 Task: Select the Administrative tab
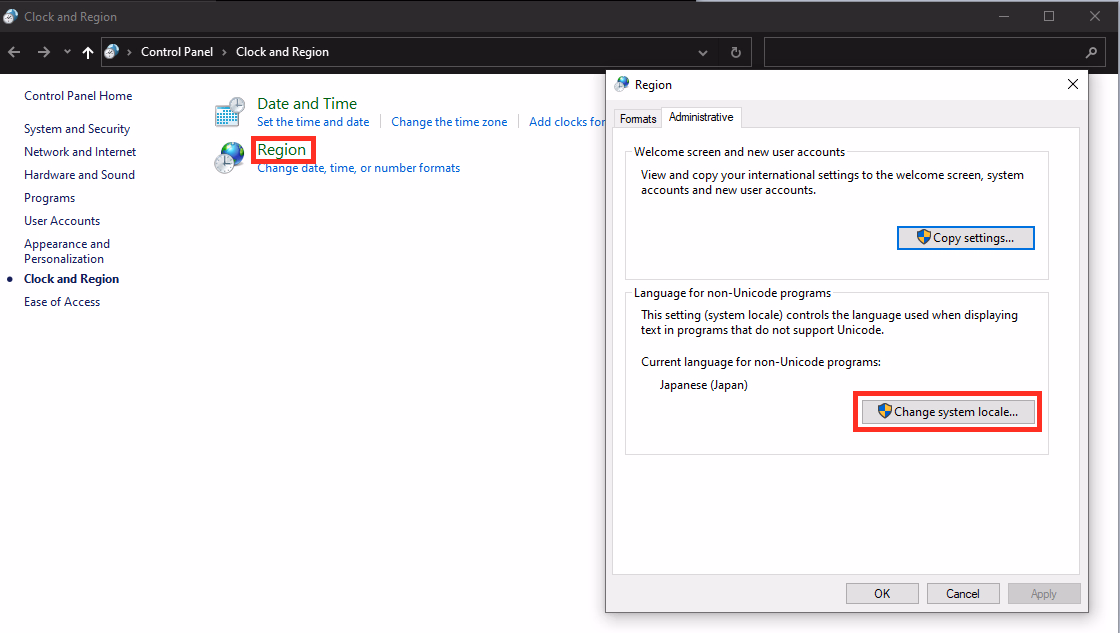click(x=701, y=116)
